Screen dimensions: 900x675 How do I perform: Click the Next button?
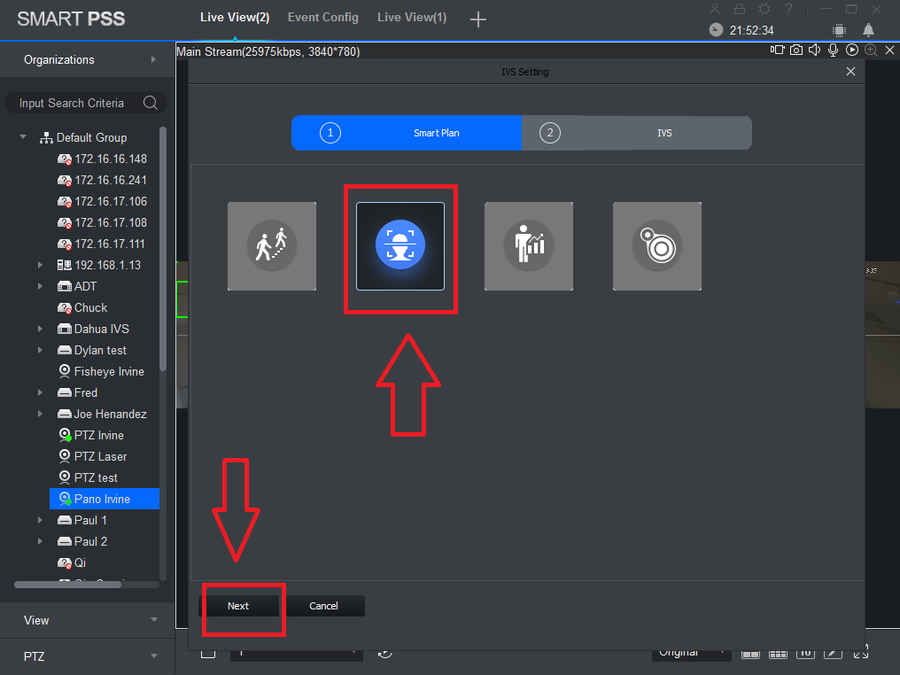coord(238,606)
